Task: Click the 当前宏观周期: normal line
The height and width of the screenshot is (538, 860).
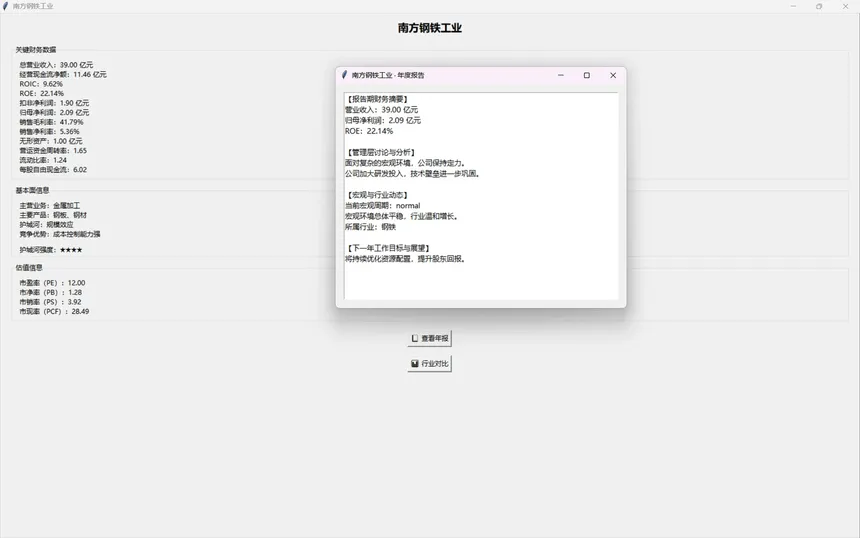Action: [x=383, y=206]
